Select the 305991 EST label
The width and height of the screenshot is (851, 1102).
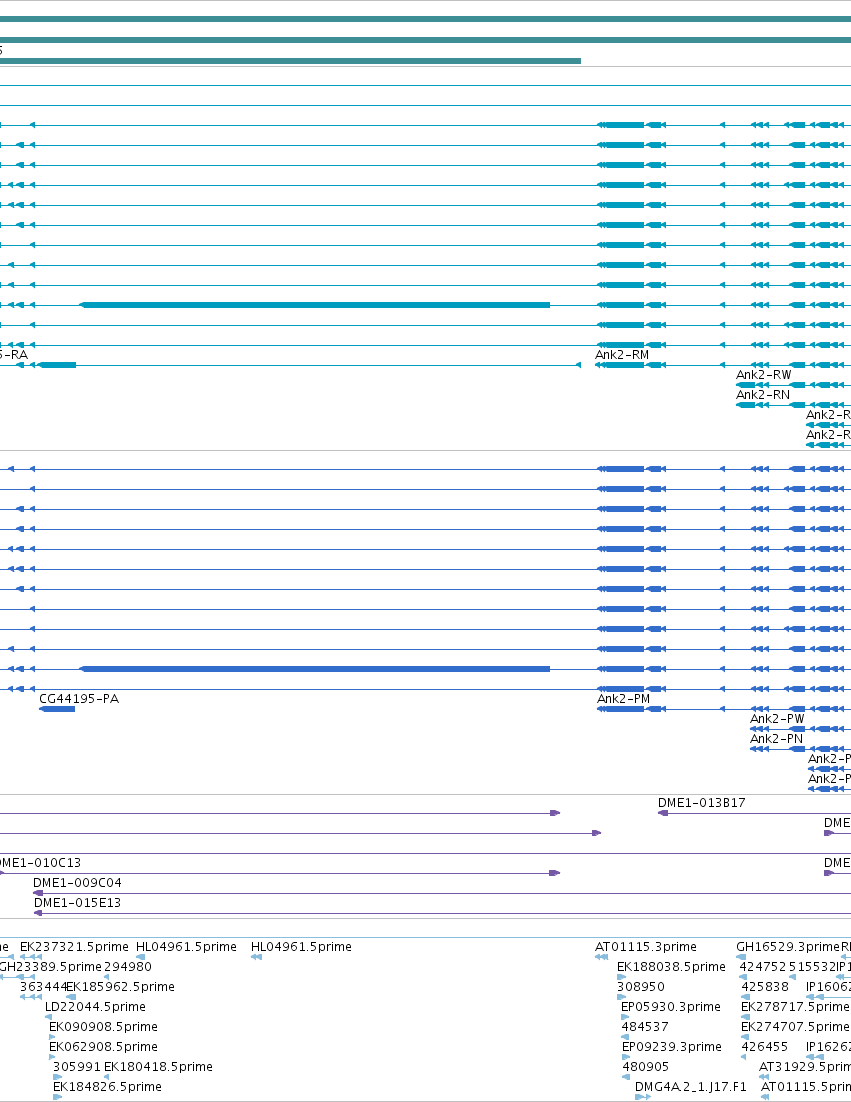click(x=77, y=1067)
